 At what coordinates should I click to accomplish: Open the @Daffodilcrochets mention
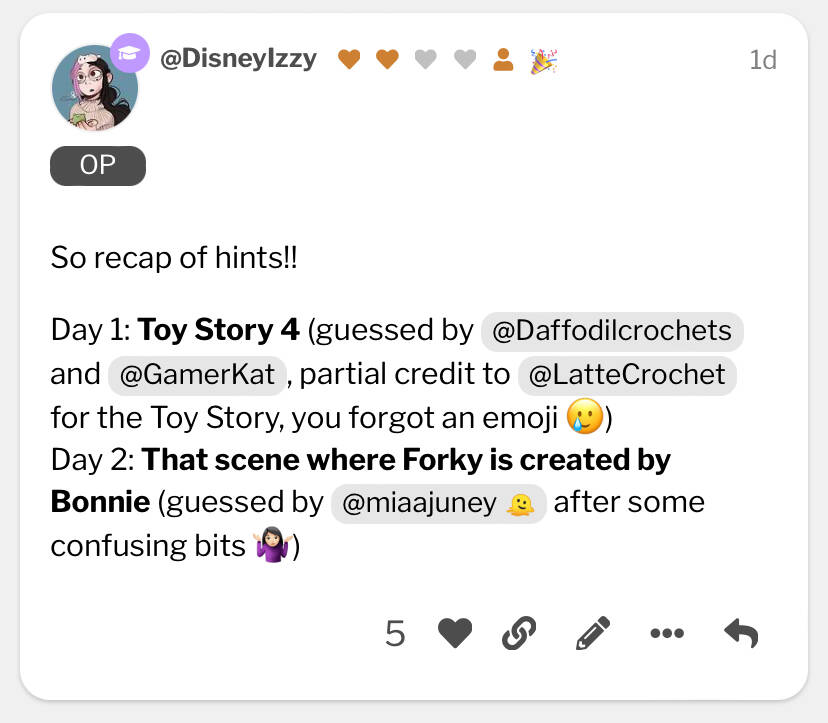pyautogui.click(x=613, y=330)
